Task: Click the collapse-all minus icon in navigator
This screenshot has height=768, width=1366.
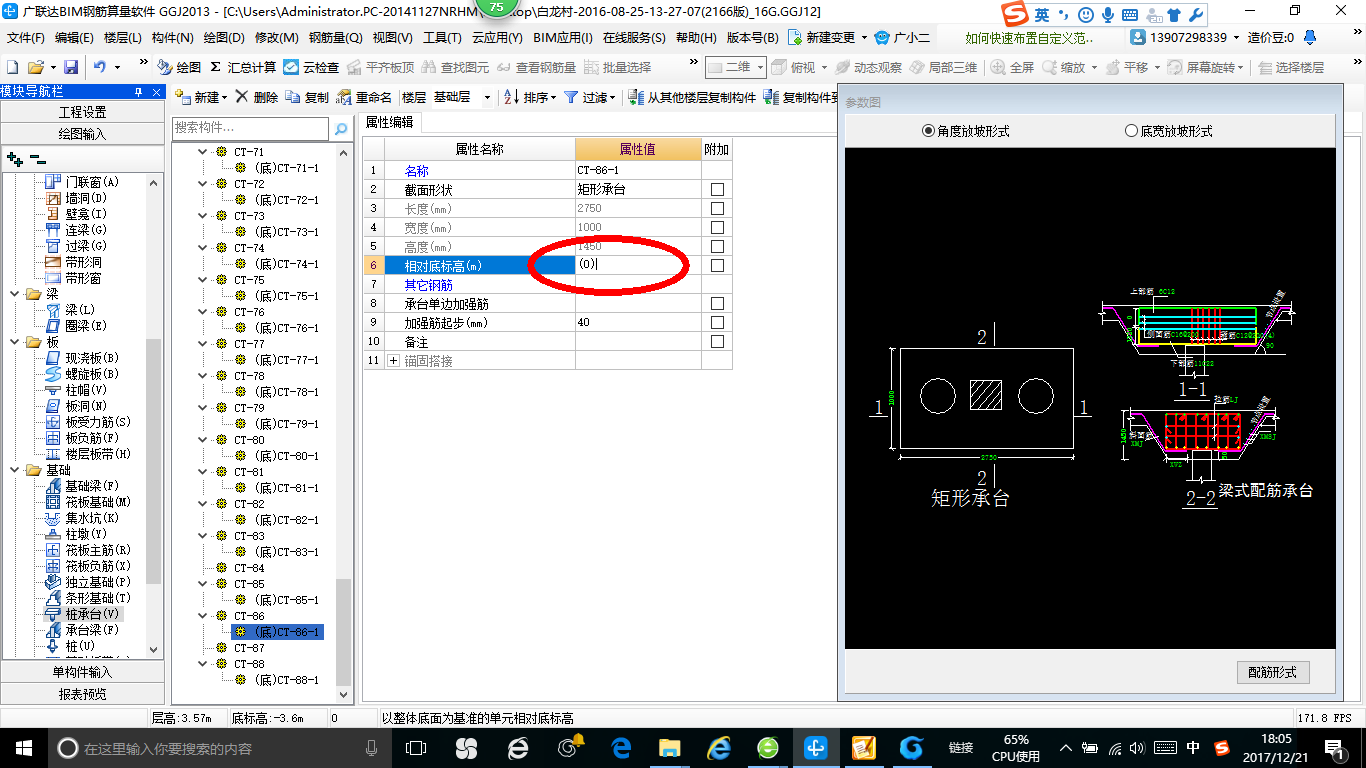Action: (38, 158)
